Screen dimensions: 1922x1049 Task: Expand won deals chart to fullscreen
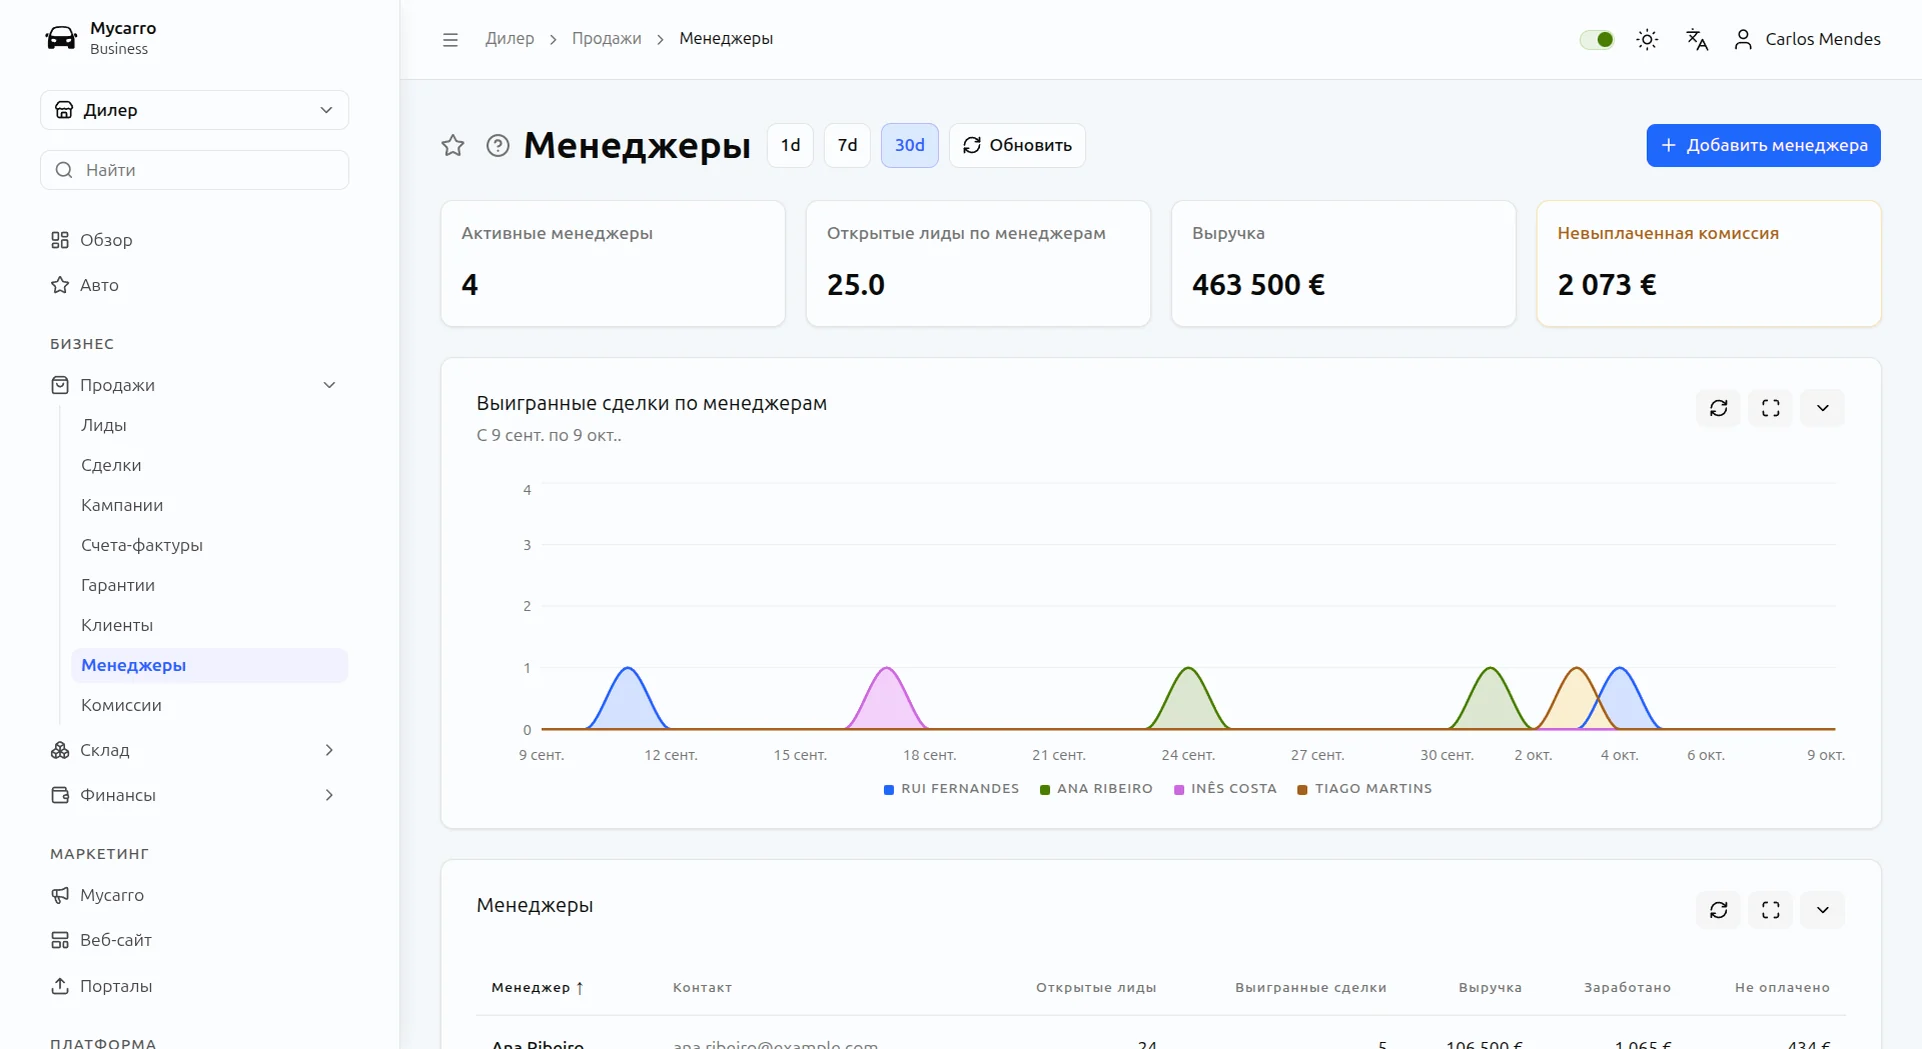(1771, 408)
